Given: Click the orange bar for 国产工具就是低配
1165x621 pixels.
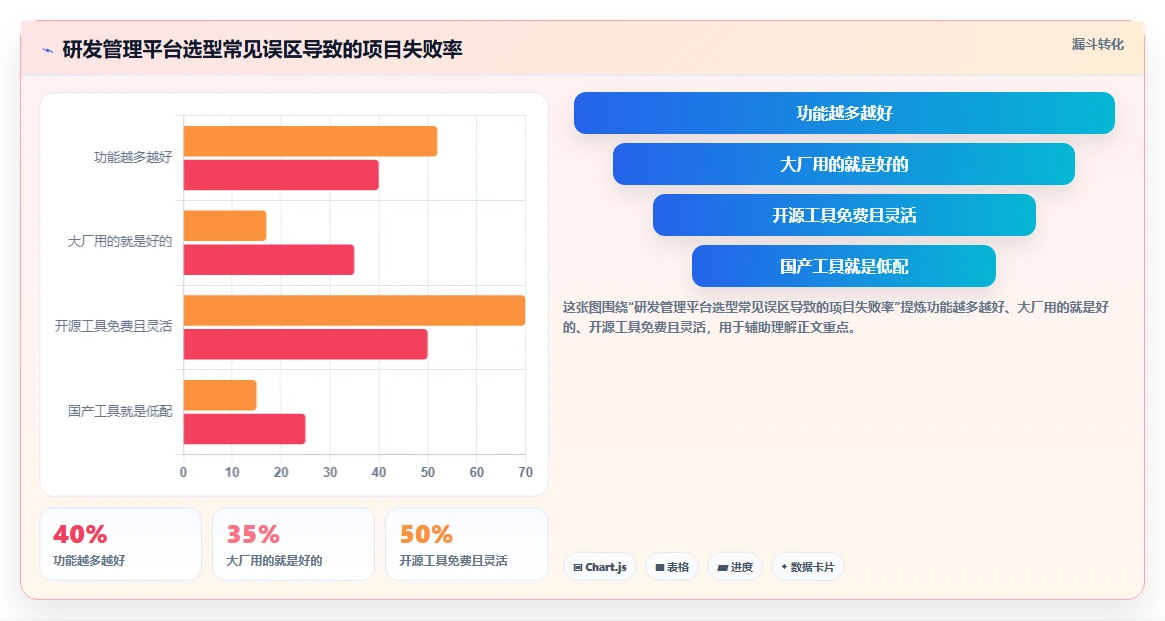Looking at the screenshot, I should tap(220, 395).
